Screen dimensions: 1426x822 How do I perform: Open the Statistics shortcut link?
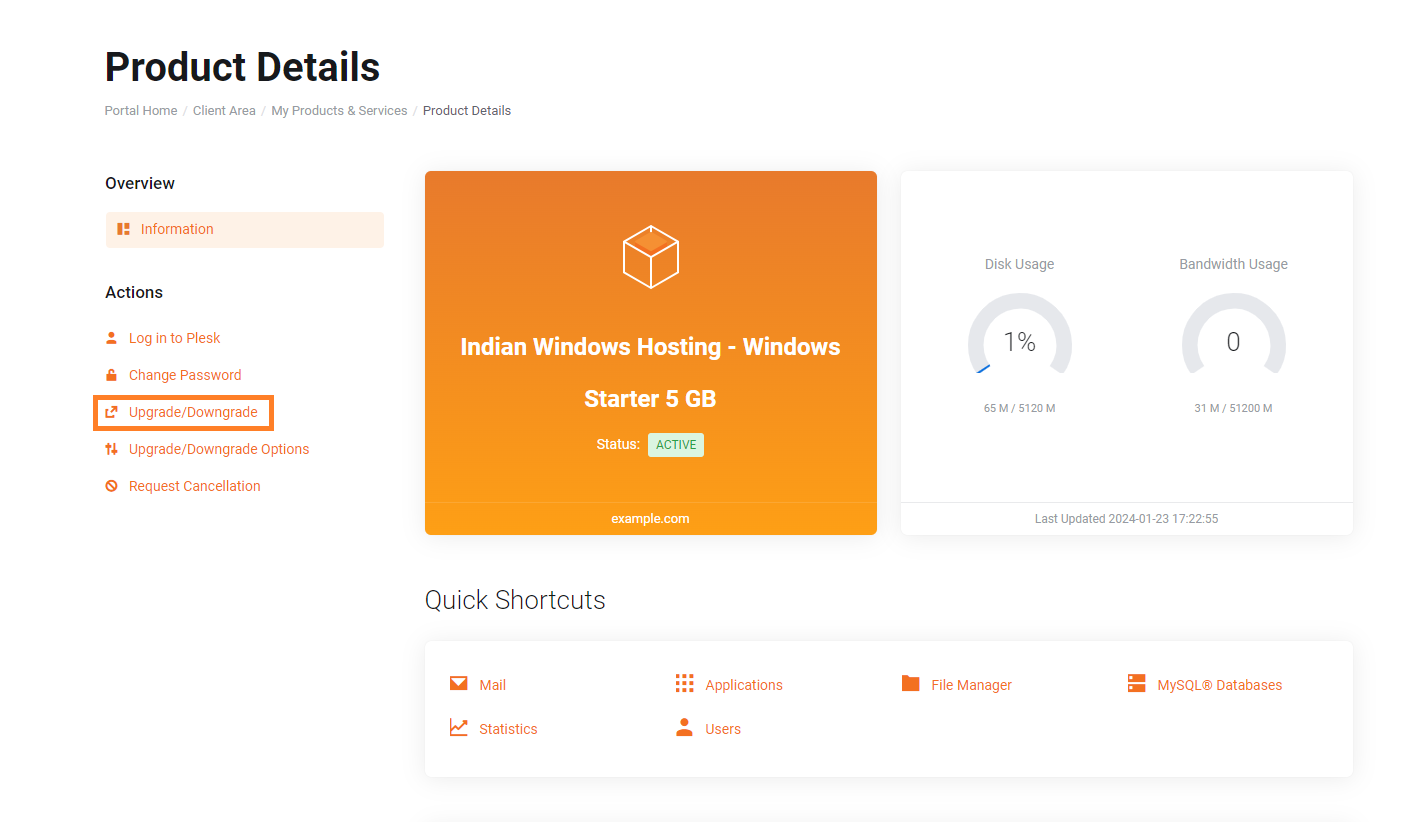pyautogui.click(x=508, y=729)
